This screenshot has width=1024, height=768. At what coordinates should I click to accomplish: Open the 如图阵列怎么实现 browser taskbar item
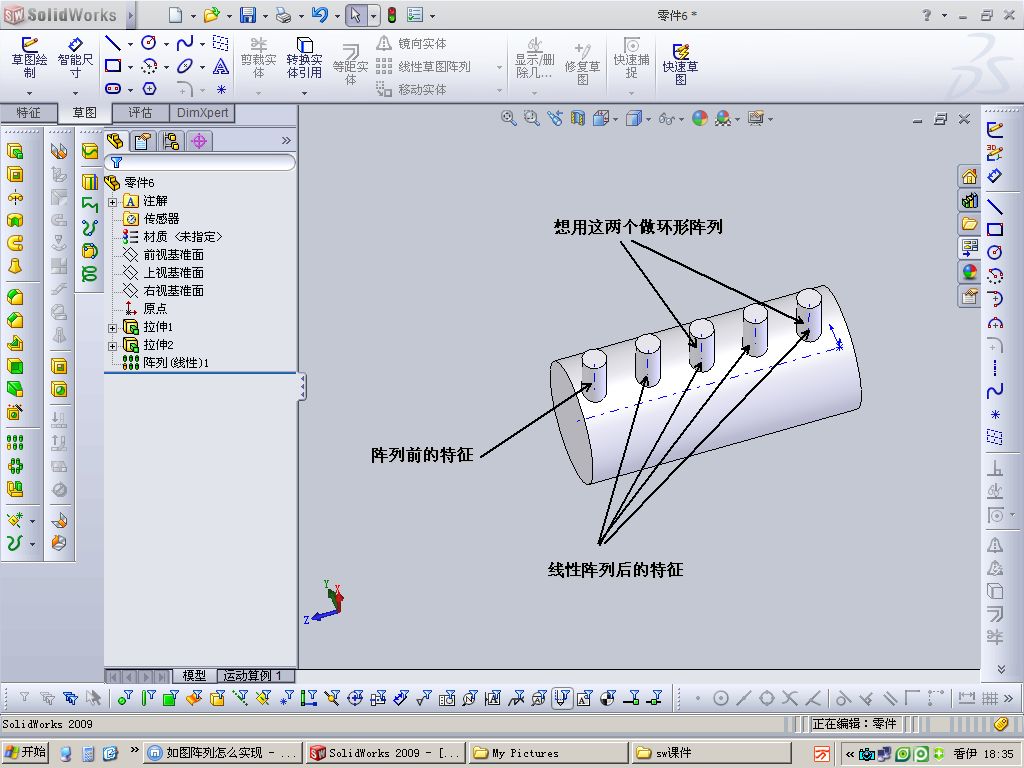pyautogui.click(x=223, y=753)
